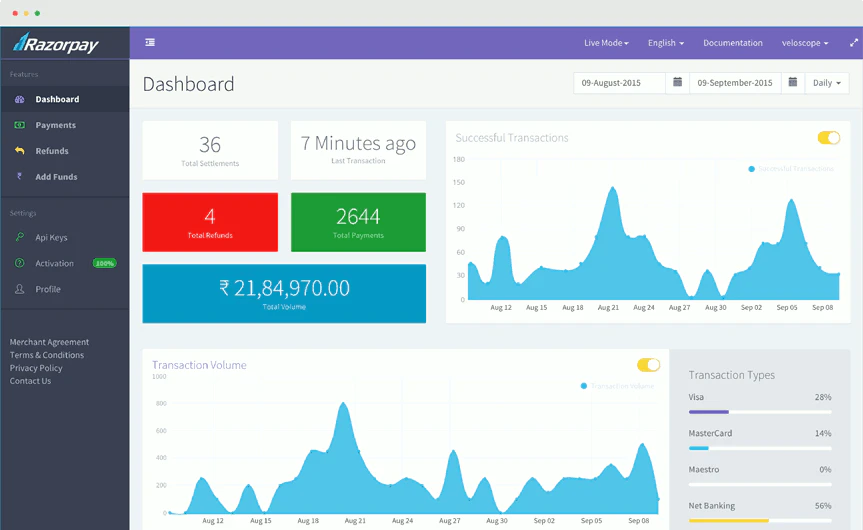This screenshot has height=530, width=863.
Task: Open Profile settings
Action: (65, 289)
